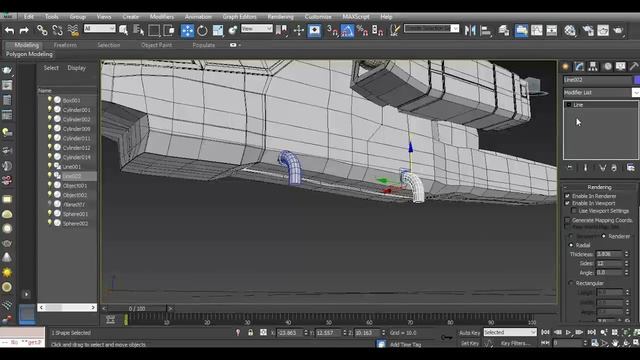Open the Edit menu
Screen dimensions: 640x360
click(x=29, y=17)
